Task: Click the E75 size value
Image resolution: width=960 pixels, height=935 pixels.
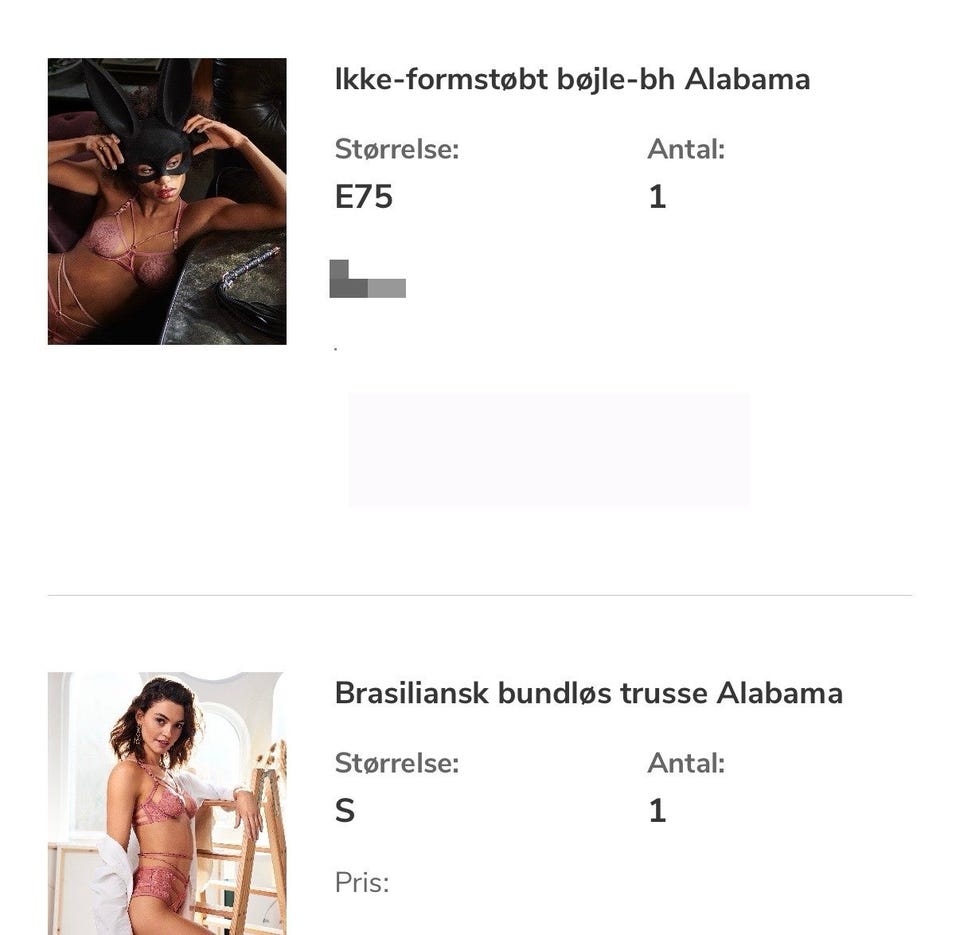Action: (363, 197)
